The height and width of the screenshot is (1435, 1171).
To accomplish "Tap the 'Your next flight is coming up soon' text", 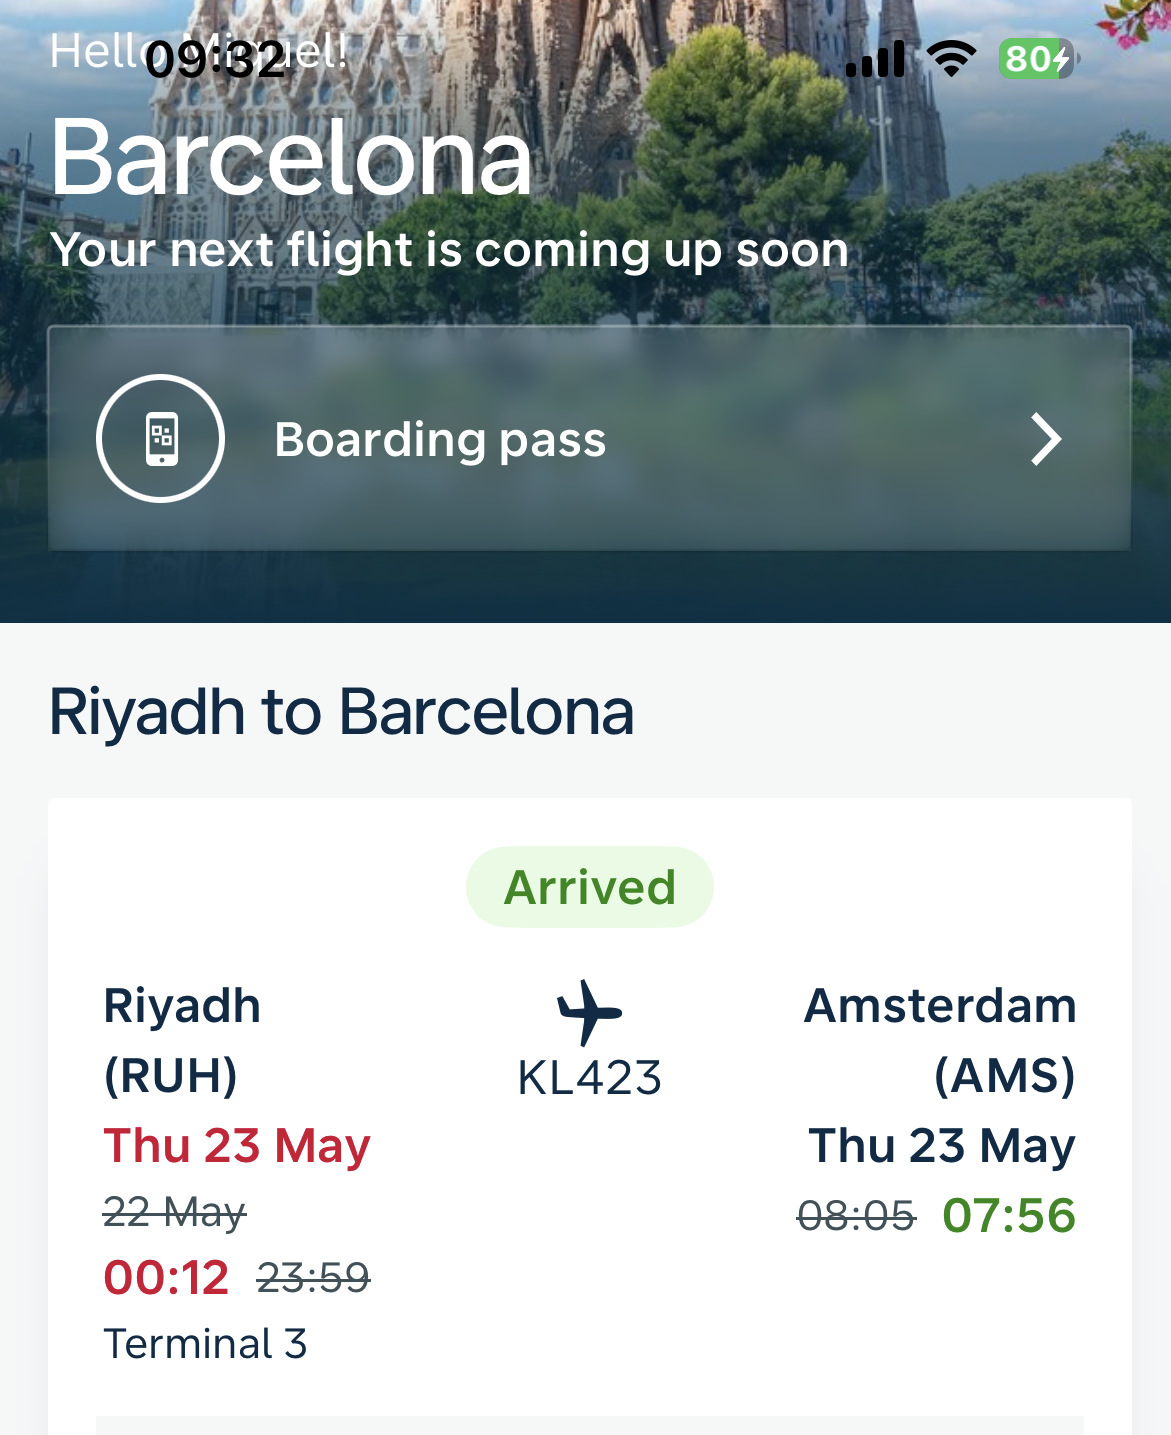I will tap(449, 250).
